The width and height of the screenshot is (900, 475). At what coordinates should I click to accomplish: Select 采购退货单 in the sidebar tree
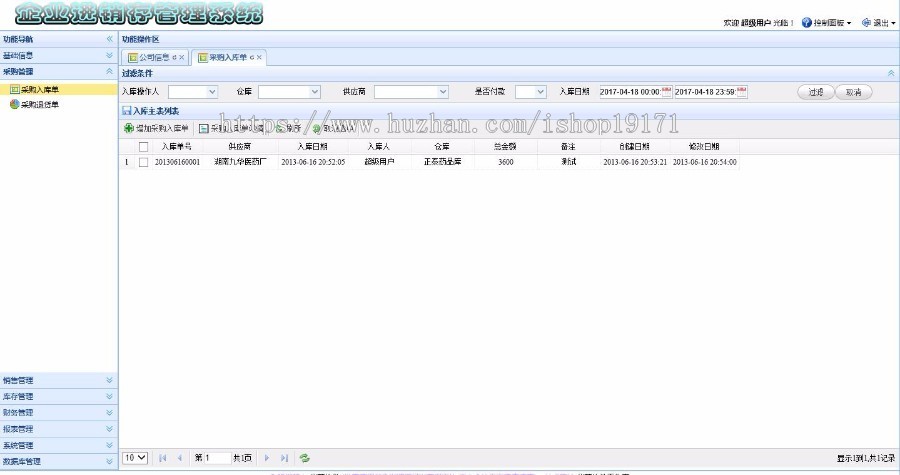tap(40, 104)
